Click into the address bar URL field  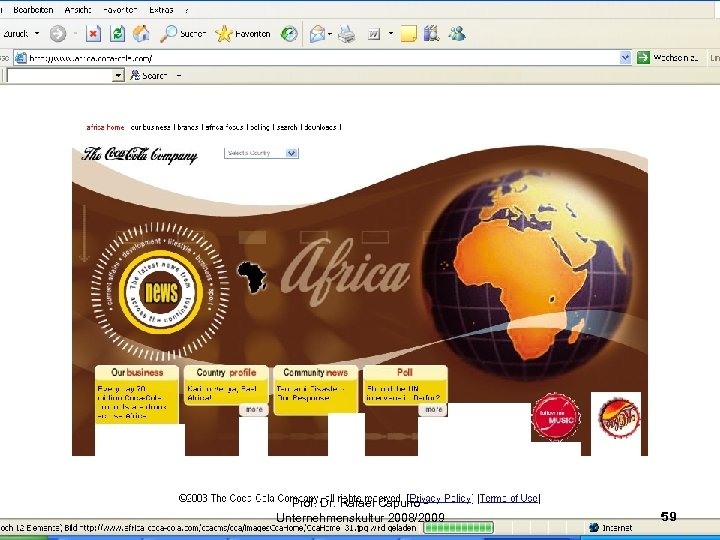coord(321,58)
